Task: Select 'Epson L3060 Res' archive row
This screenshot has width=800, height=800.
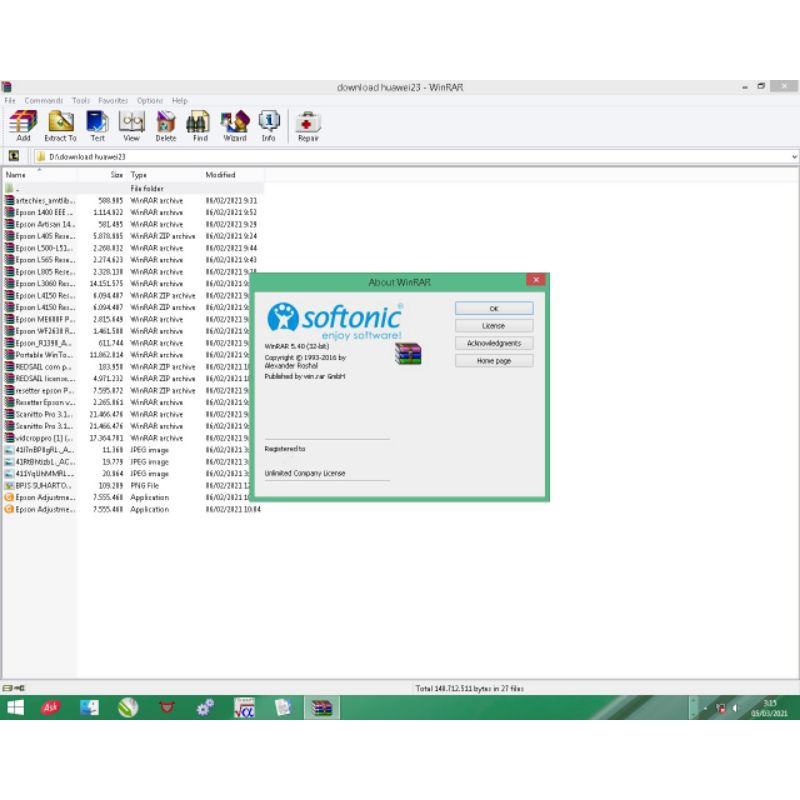Action: [x=127, y=283]
